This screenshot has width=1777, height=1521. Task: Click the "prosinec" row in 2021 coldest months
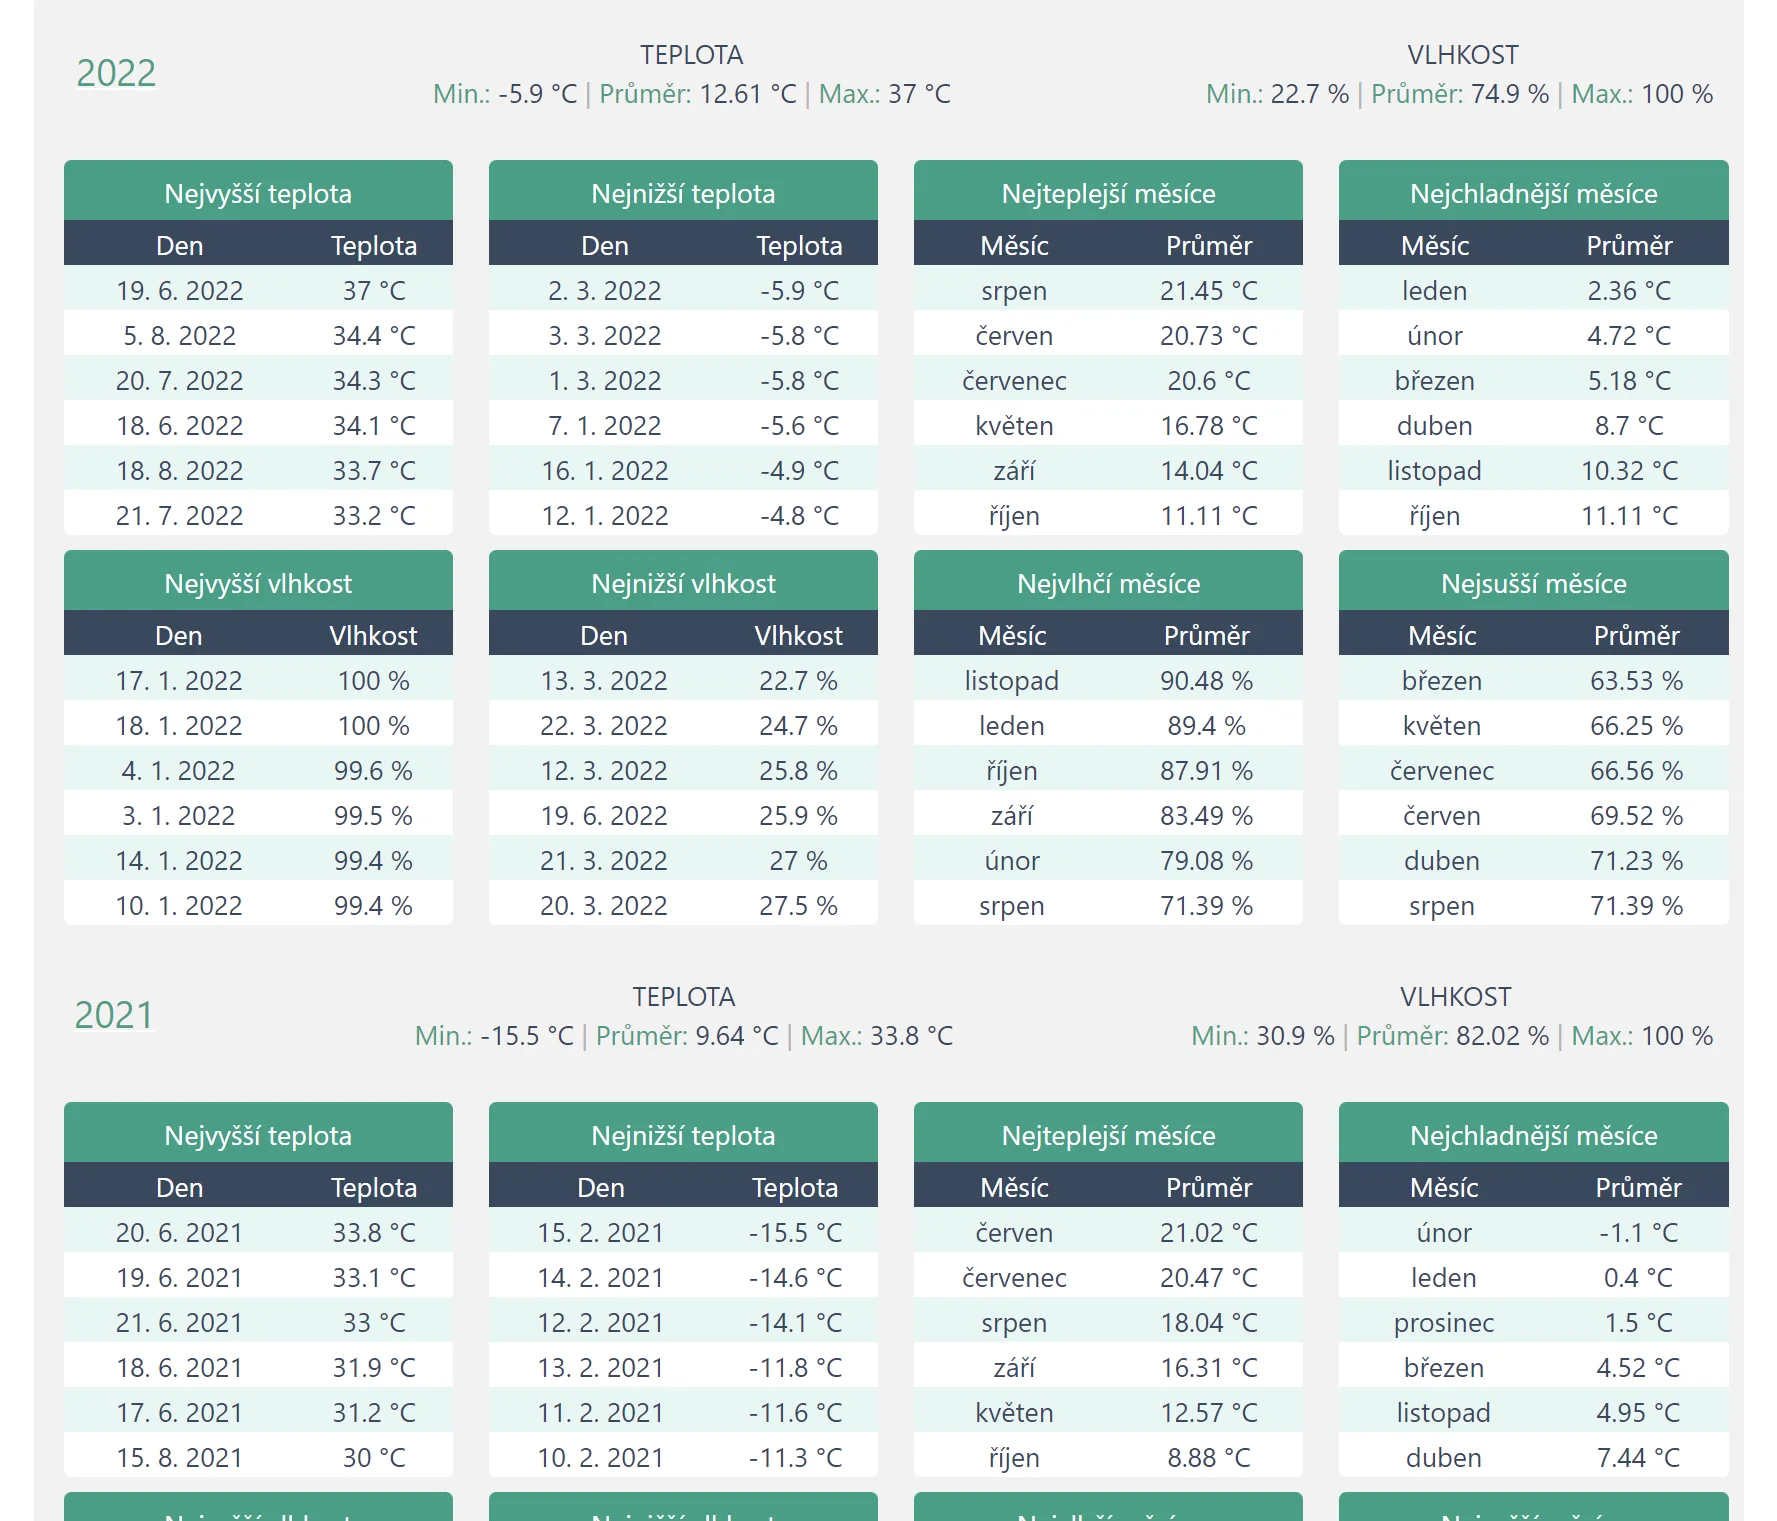point(1533,1322)
